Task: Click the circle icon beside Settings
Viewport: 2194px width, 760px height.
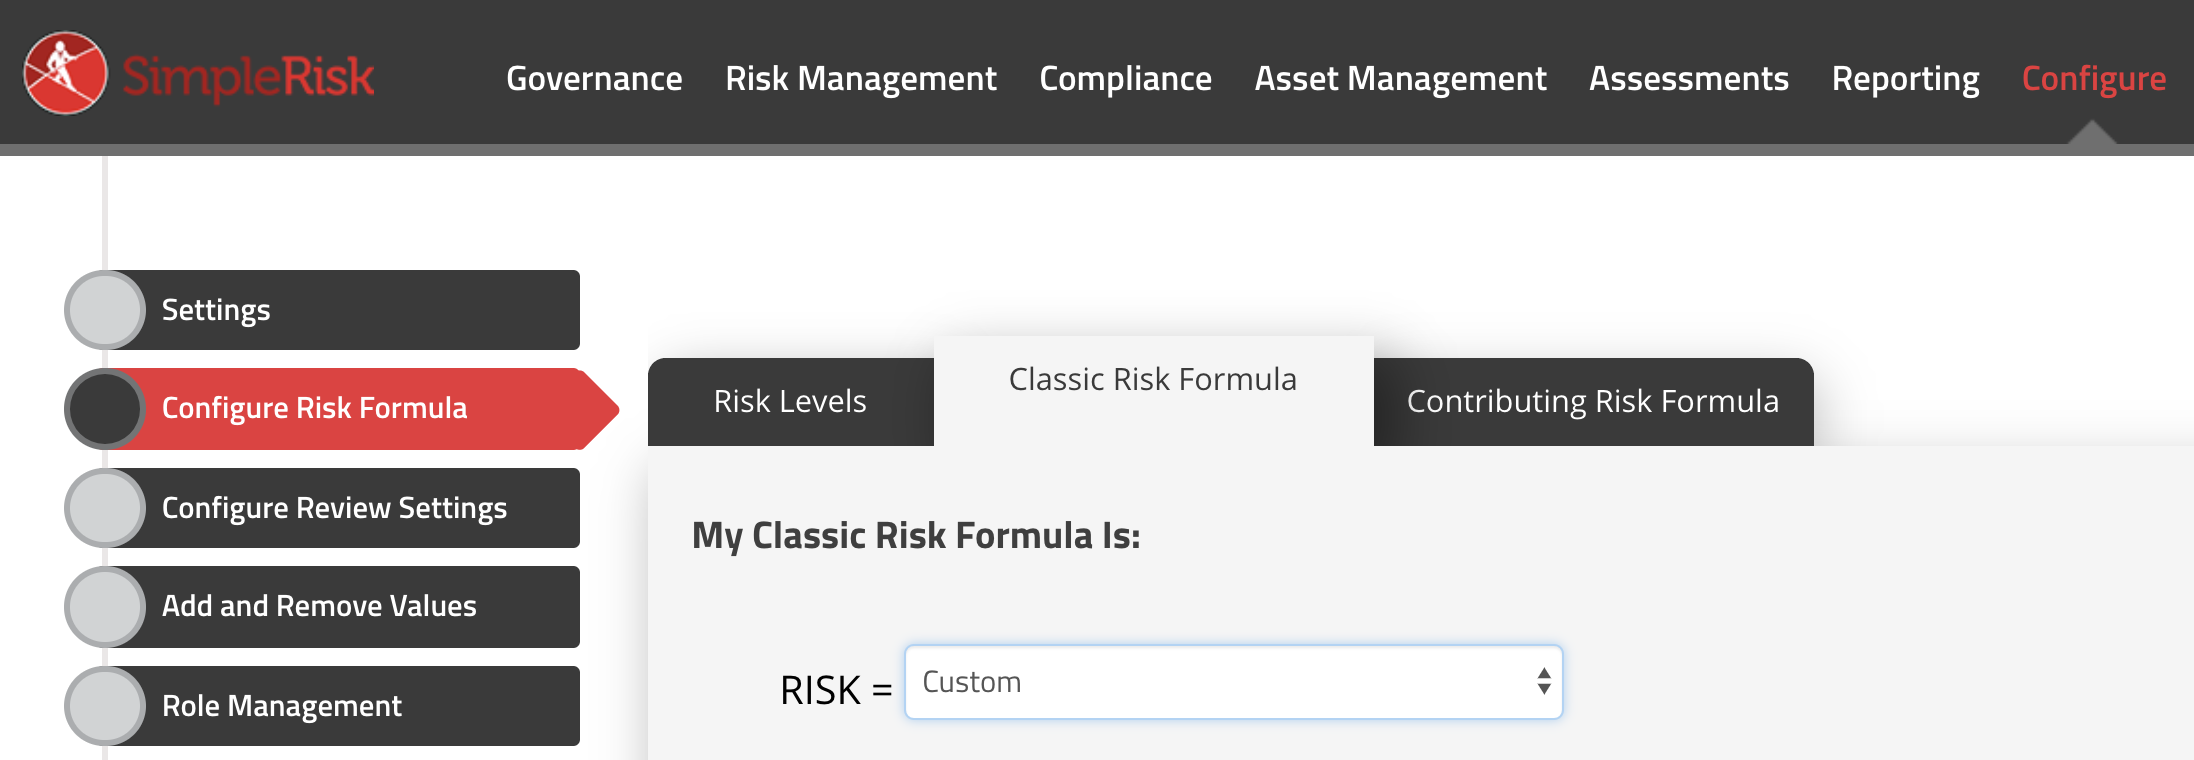Action: coord(105,310)
